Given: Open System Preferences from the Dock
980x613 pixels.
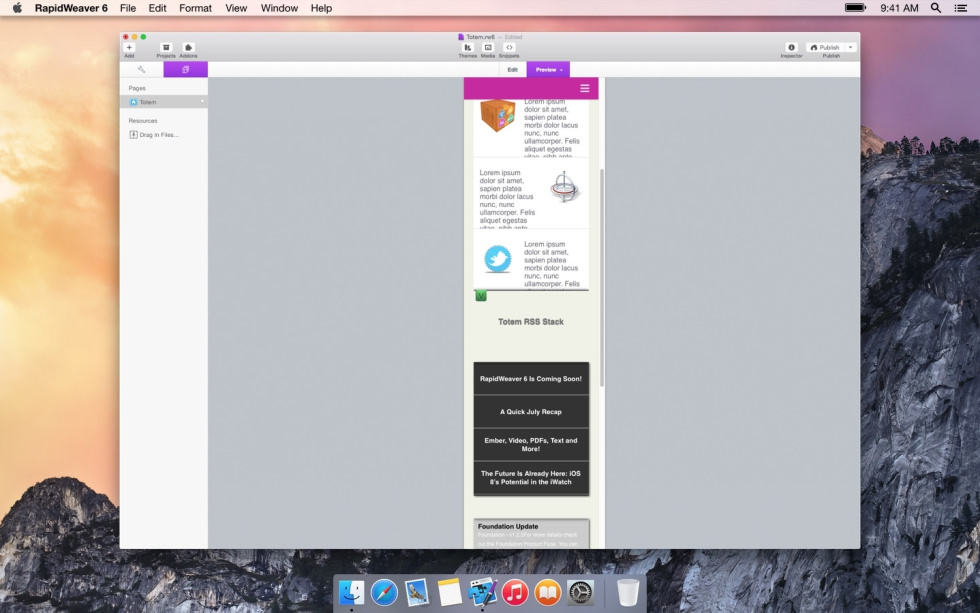Looking at the screenshot, I should (x=580, y=592).
